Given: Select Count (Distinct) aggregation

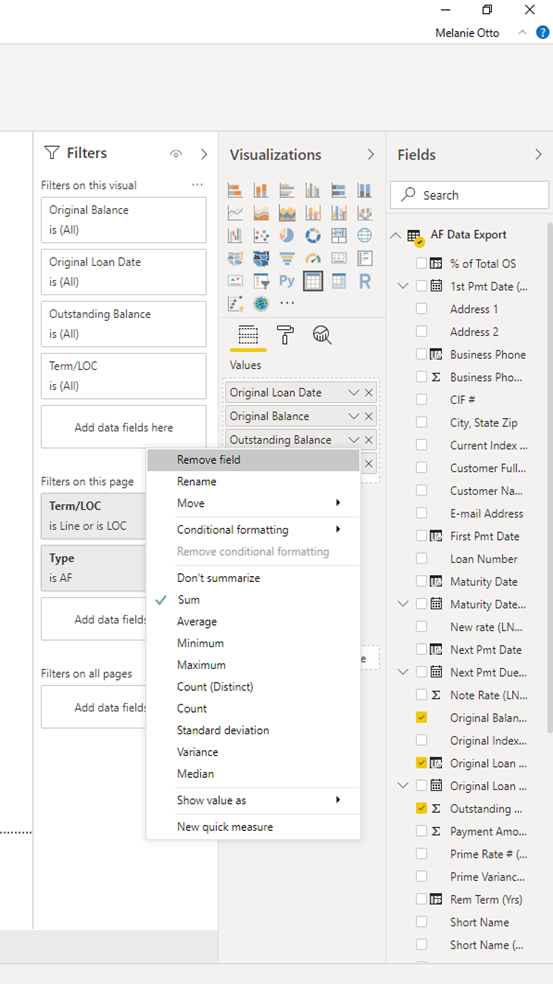Looking at the screenshot, I should click(x=254, y=687).
